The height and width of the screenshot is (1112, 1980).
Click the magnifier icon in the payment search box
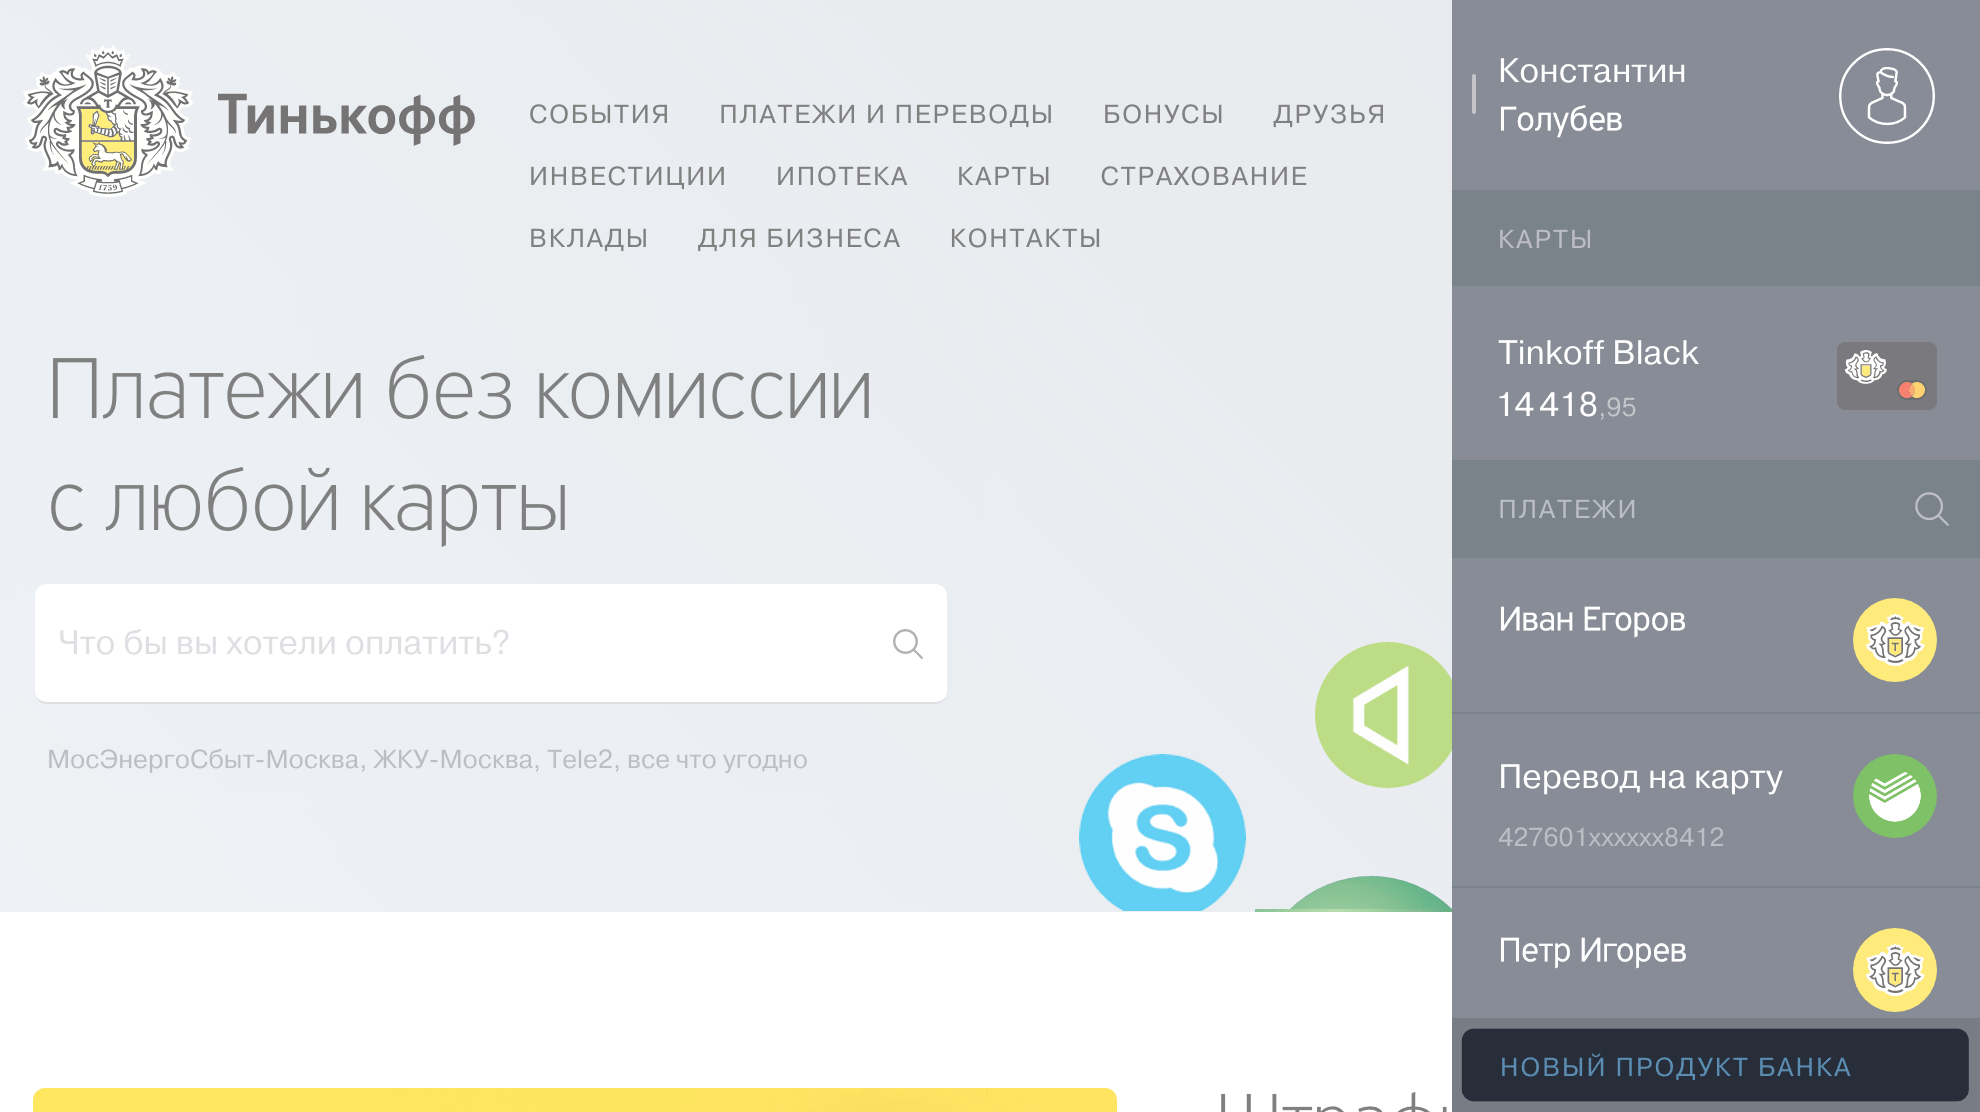pos(907,643)
